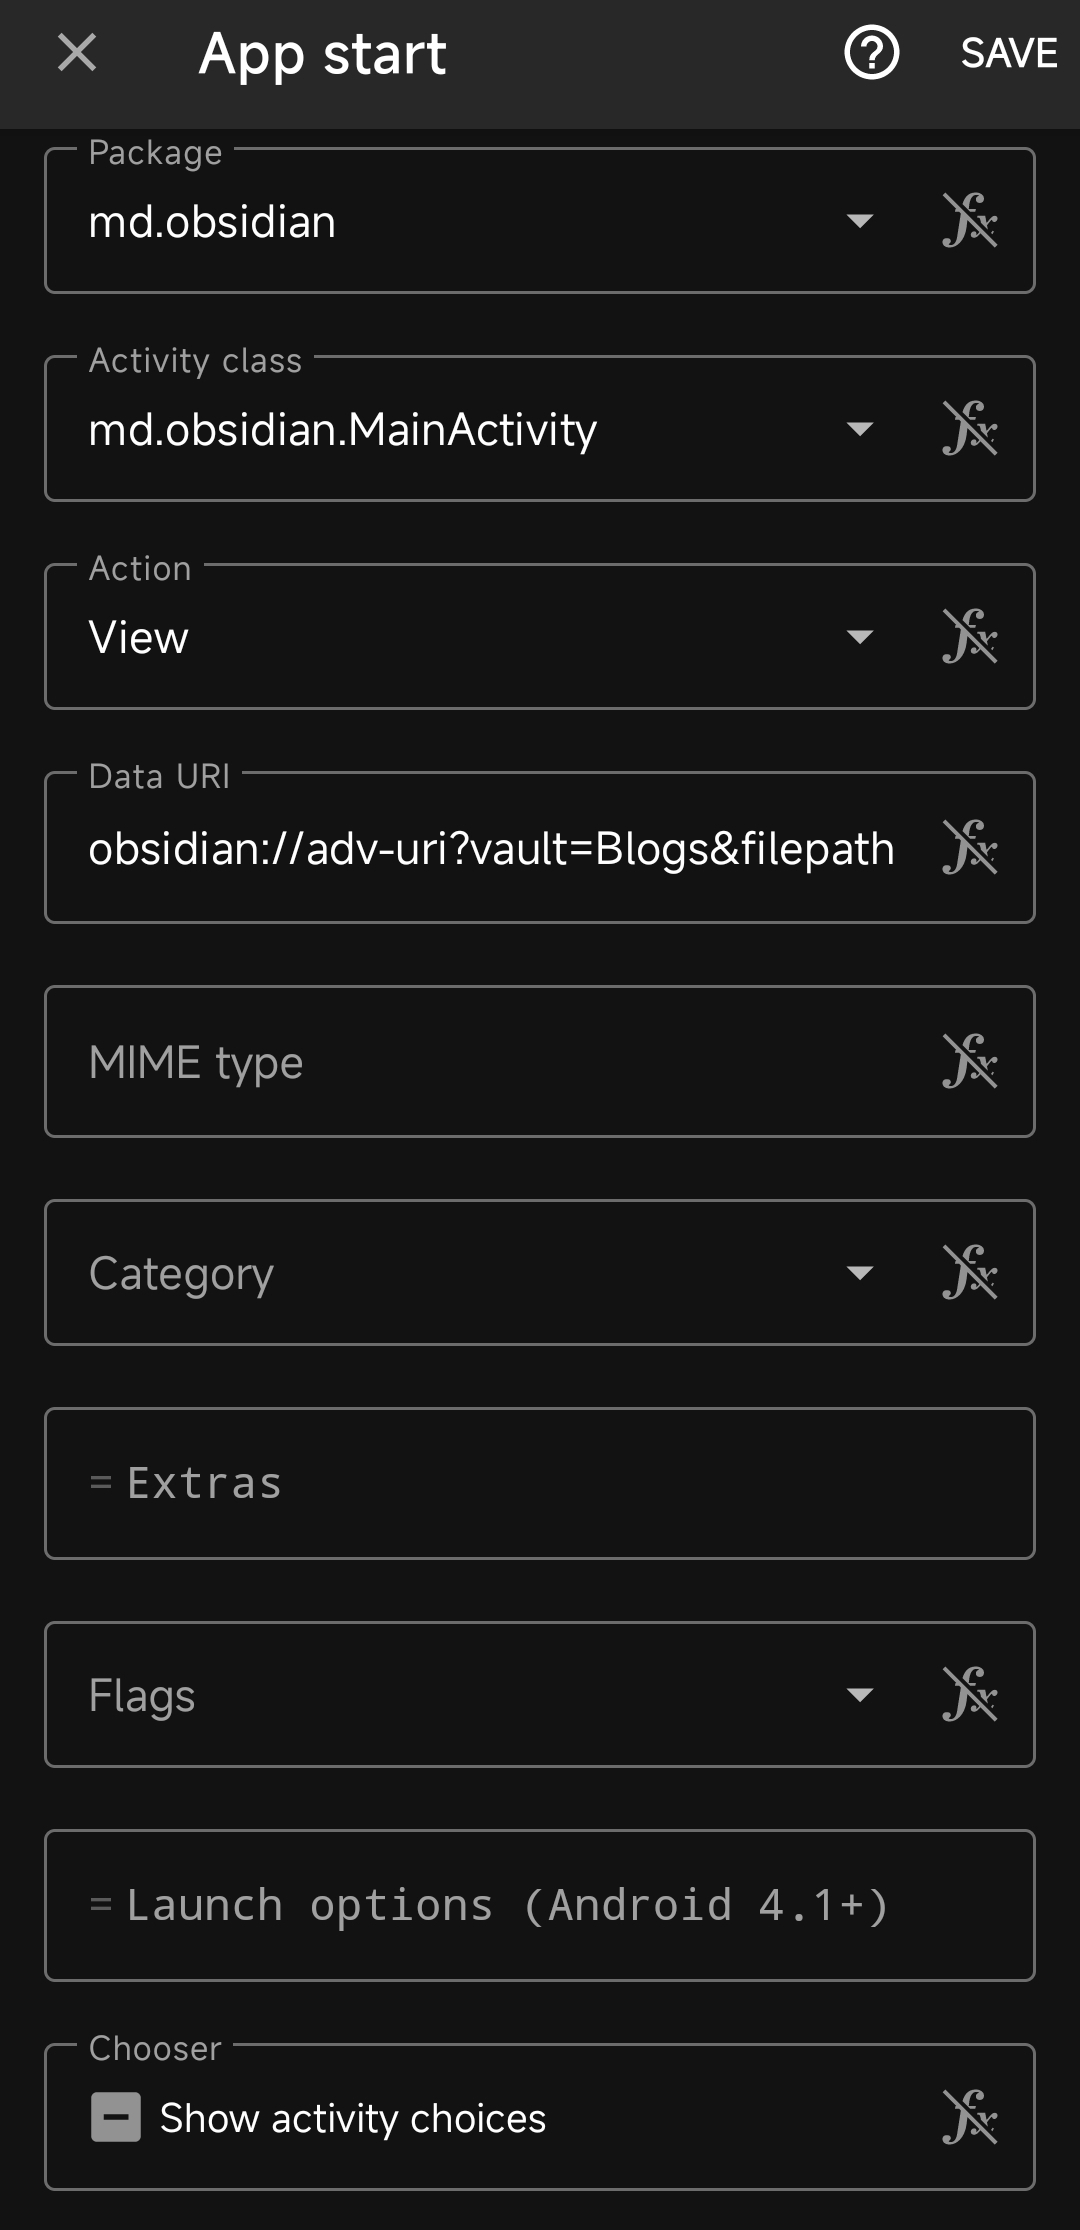Expand the Package dropdown arrow

(x=859, y=221)
